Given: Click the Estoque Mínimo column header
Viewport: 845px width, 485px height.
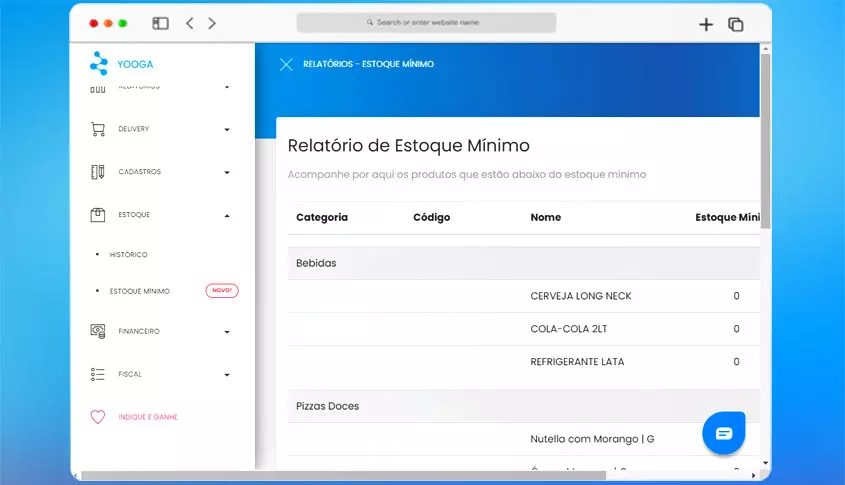Looking at the screenshot, I should (x=728, y=217).
